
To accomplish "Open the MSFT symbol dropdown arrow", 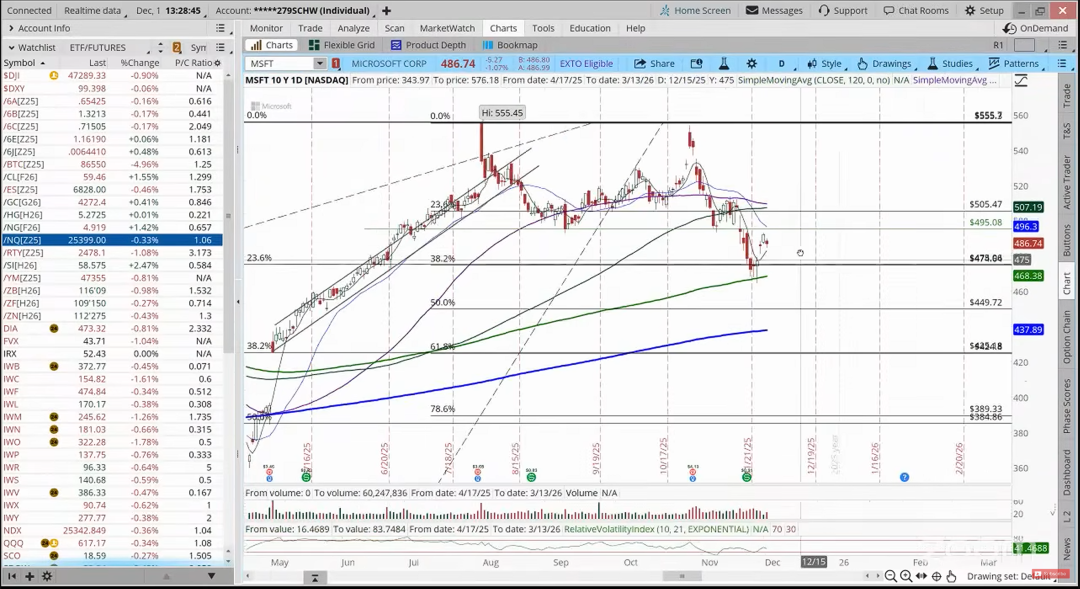I will pyautogui.click(x=320, y=63).
